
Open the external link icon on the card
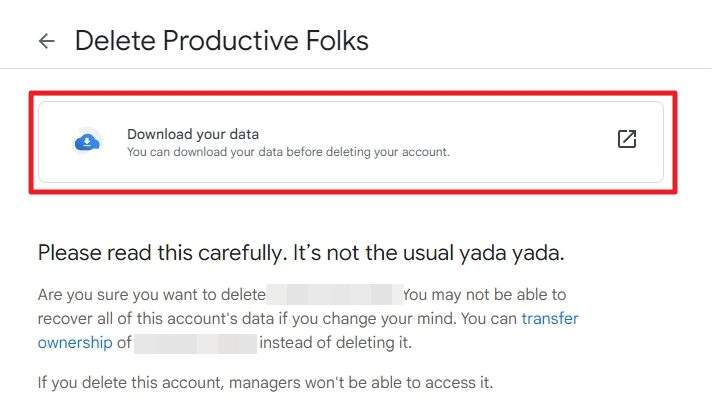tap(627, 139)
